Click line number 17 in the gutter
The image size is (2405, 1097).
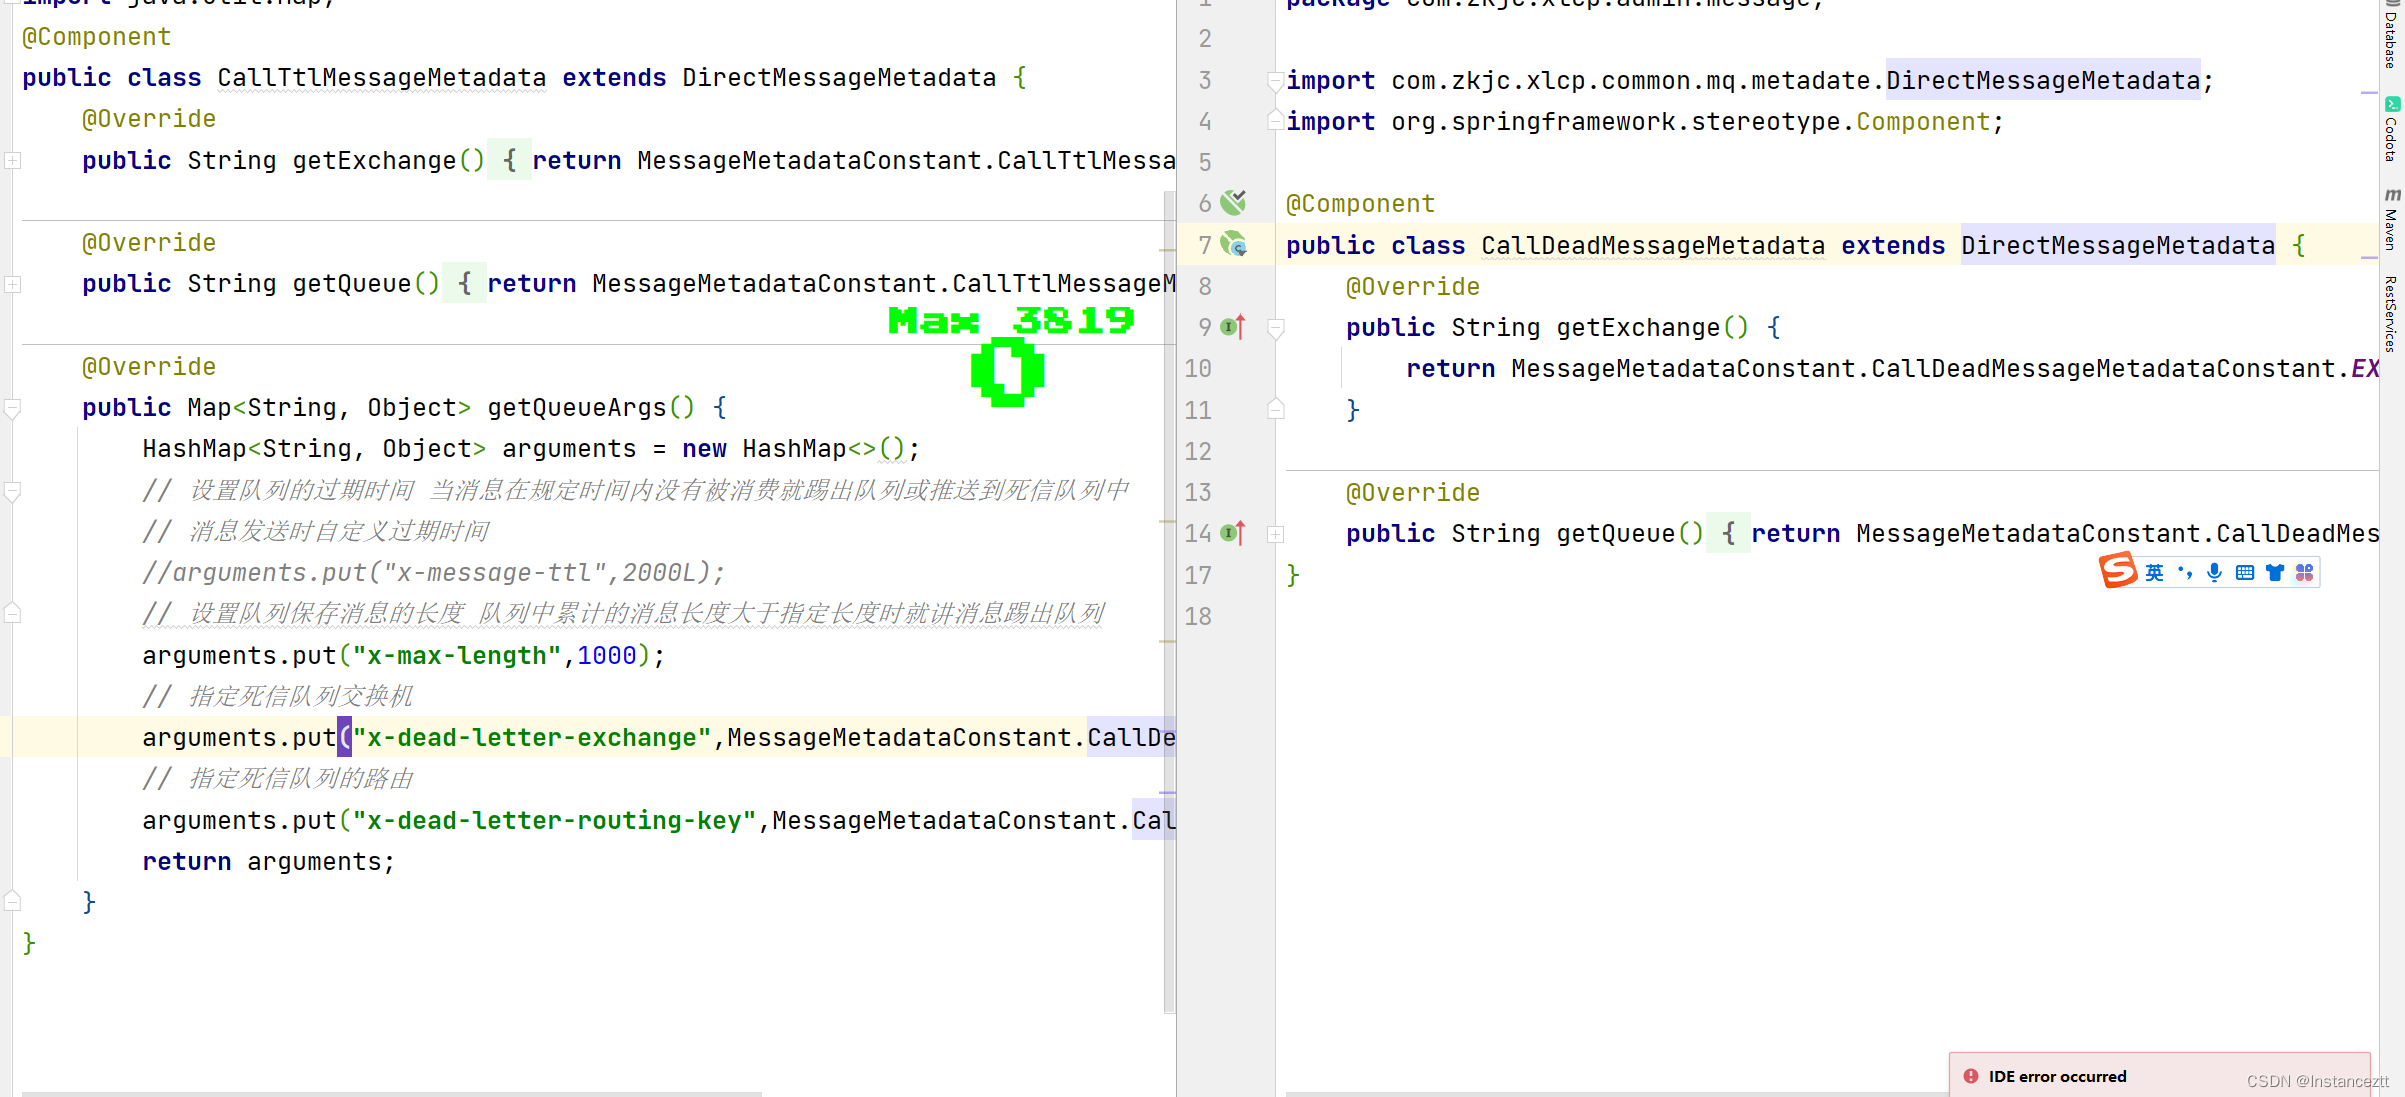click(1198, 575)
